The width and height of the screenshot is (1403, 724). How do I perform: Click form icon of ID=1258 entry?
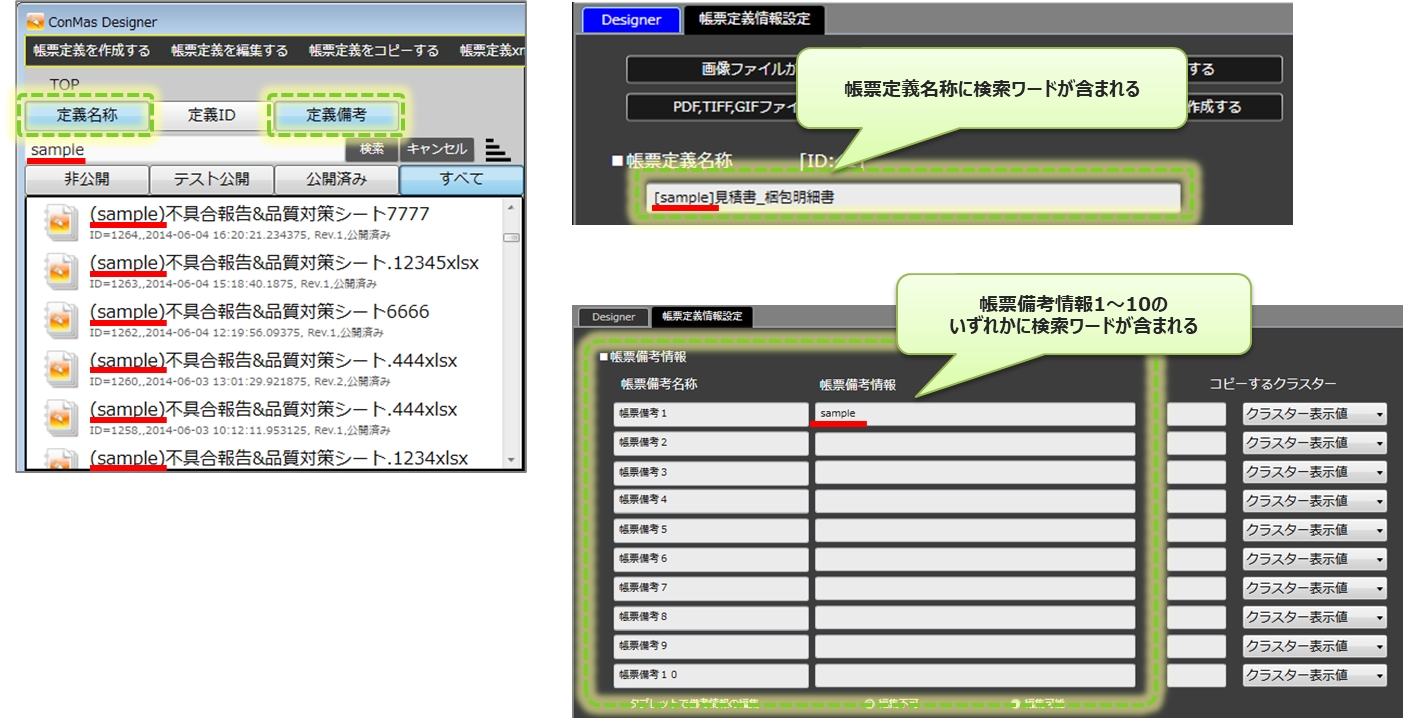(62, 418)
